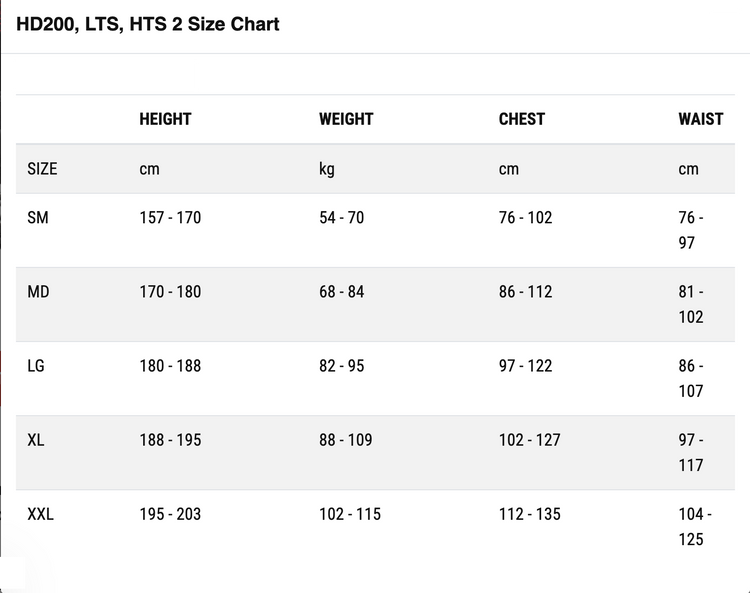
Task: Click weight value 102 - 115
Action: click(x=350, y=514)
